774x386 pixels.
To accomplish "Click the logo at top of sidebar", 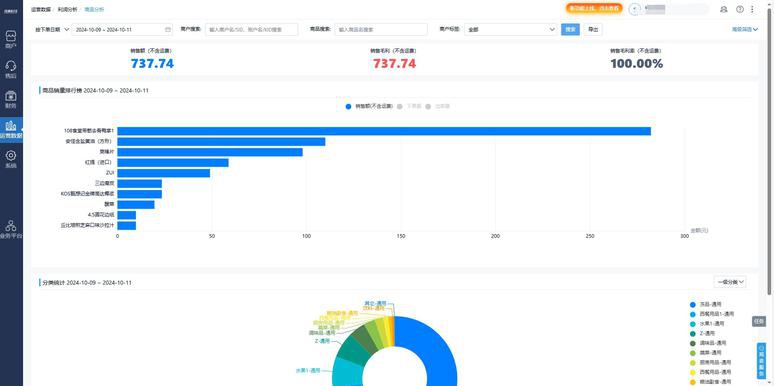I will [x=11, y=11].
